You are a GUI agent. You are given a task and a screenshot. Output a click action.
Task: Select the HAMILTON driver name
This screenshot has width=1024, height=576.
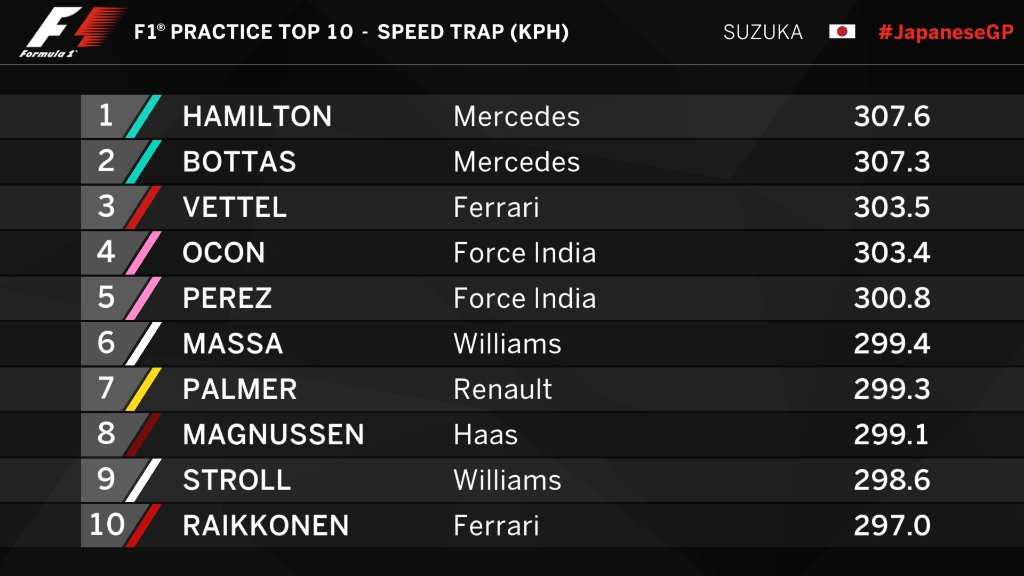click(x=257, y=116)
